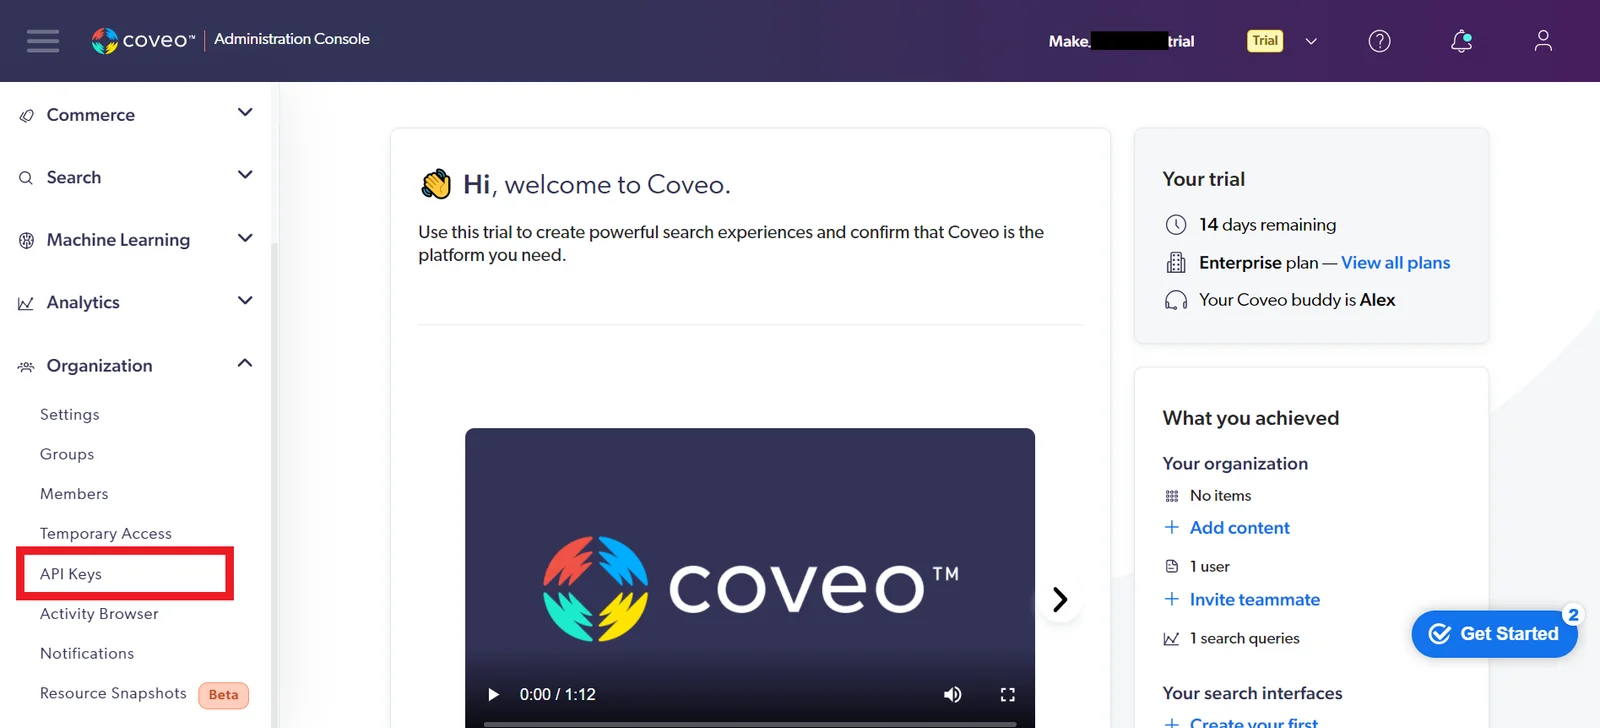Open the organization picker chevron in header
Image resolution: width=1600 pixels, height=728 pixels.
pos(1311,41)
